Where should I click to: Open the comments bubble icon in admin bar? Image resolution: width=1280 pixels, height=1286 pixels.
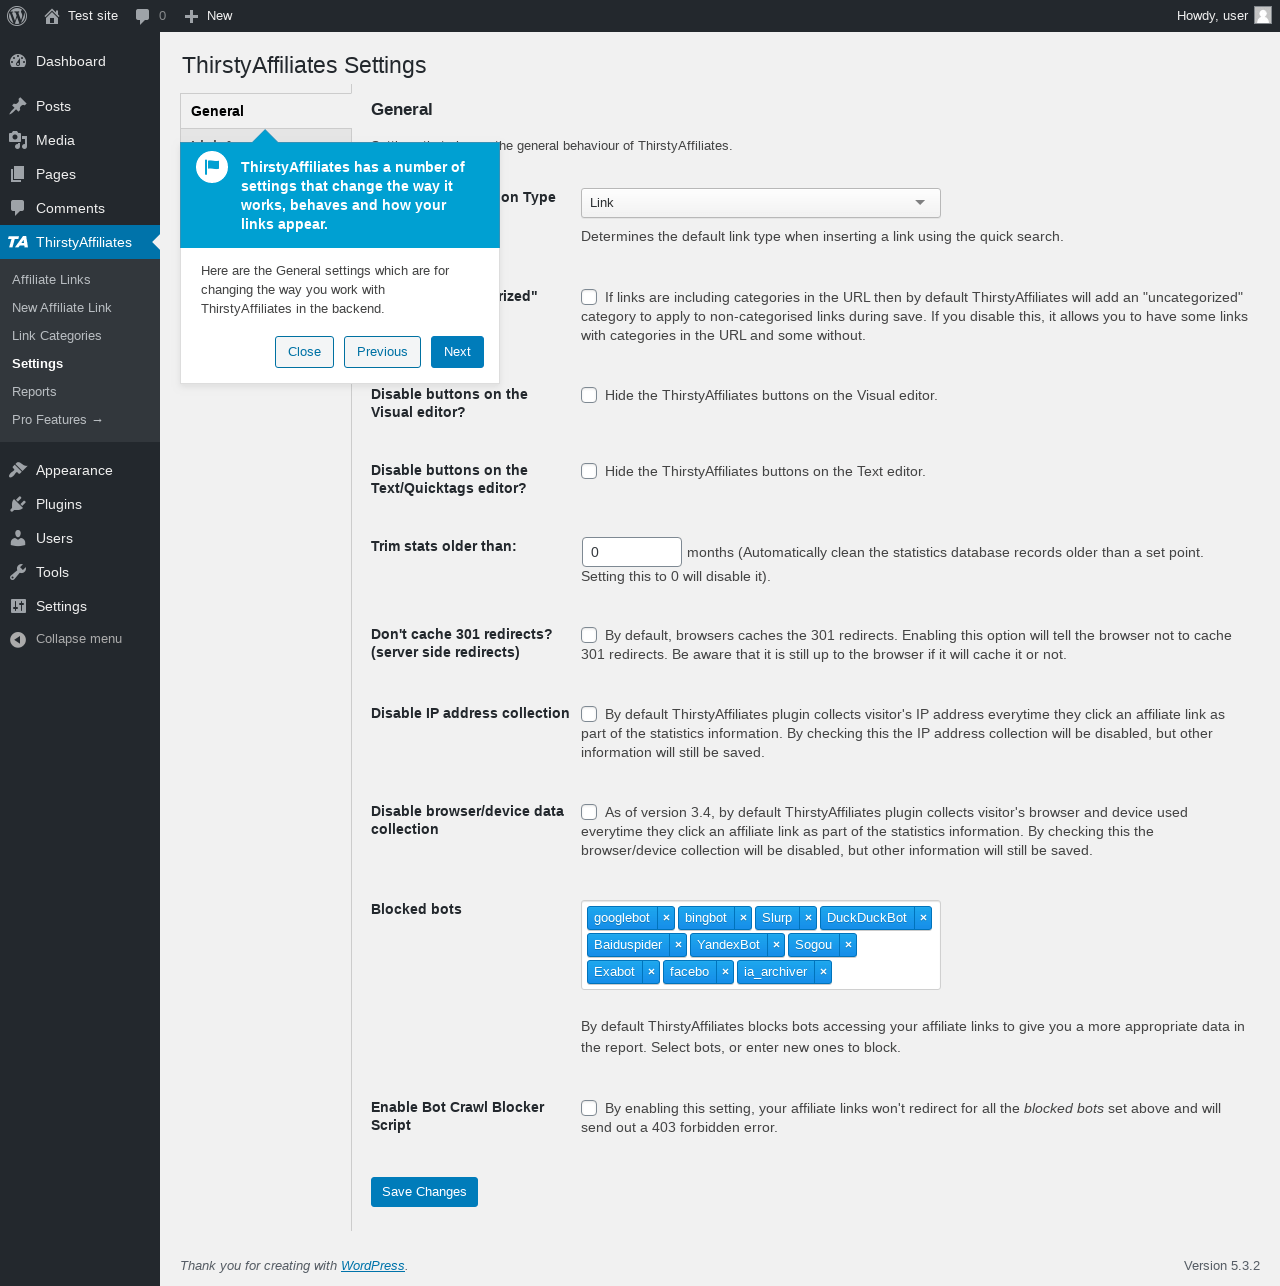coord(143,16)
